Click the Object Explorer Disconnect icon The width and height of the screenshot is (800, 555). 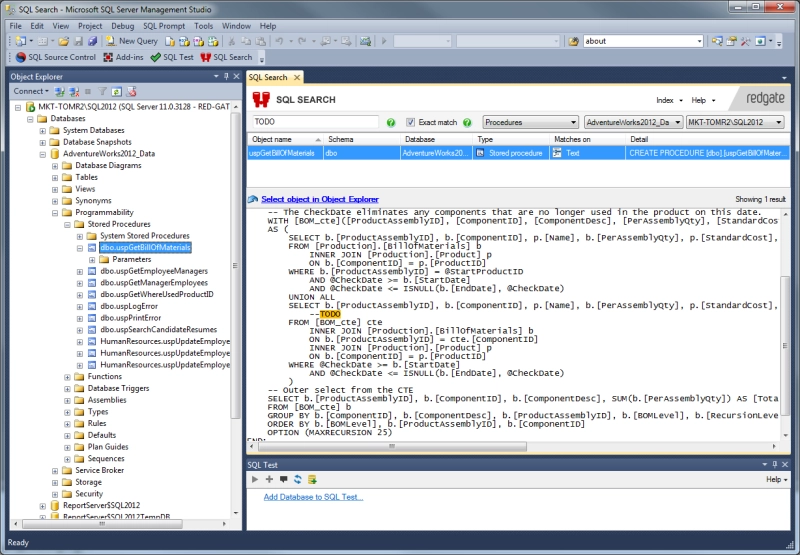74,92
